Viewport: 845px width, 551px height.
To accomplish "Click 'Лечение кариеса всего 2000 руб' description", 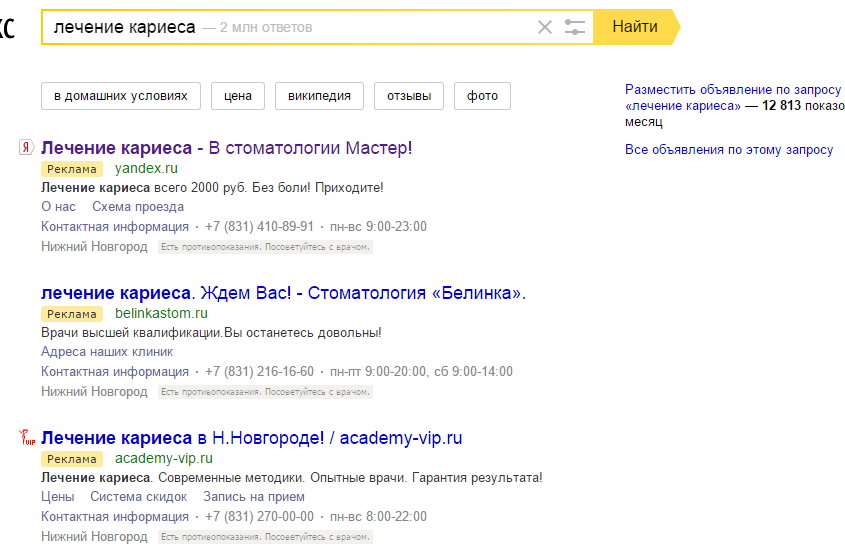I will point(212,188).
